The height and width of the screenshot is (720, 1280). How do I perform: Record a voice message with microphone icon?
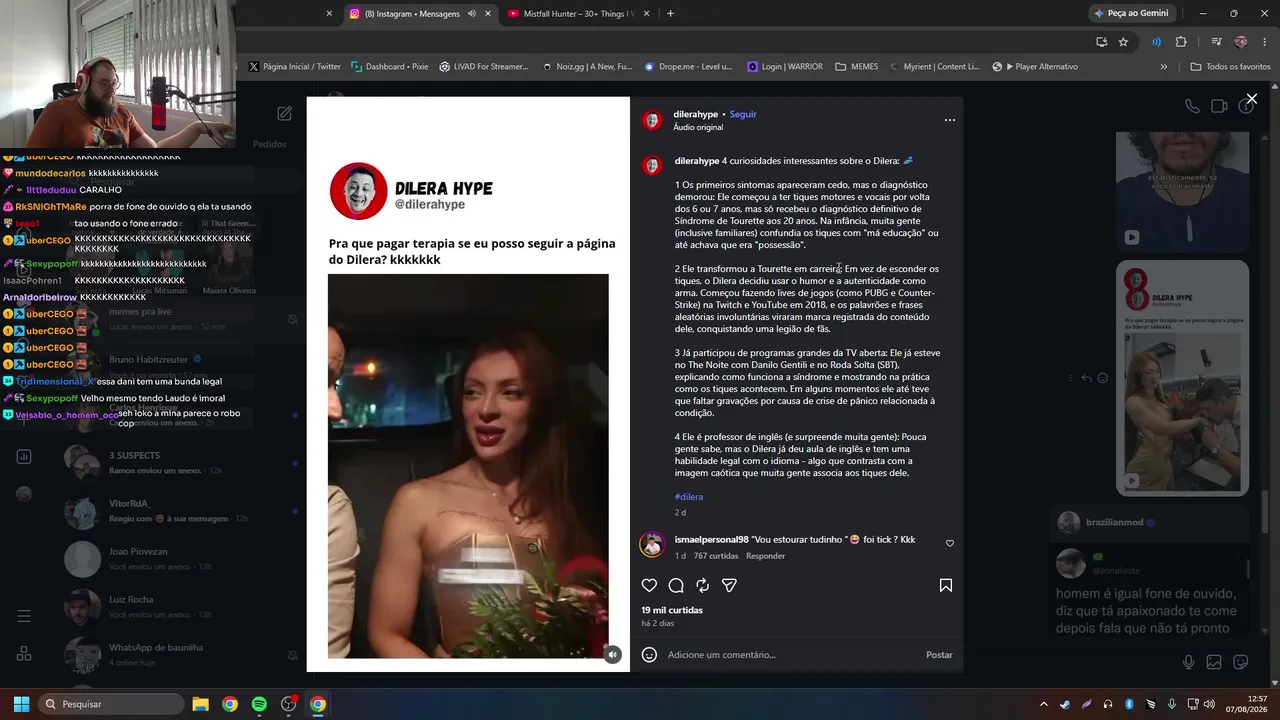point(1188,662)
